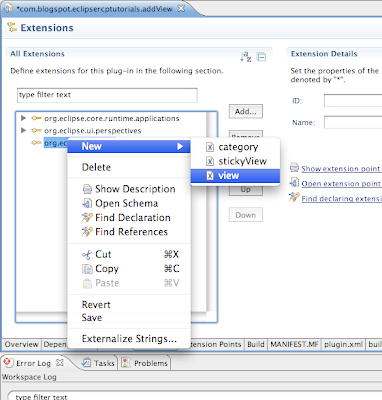Click the Show Description menu icon

pyautogui.click(x=87, y=189)
